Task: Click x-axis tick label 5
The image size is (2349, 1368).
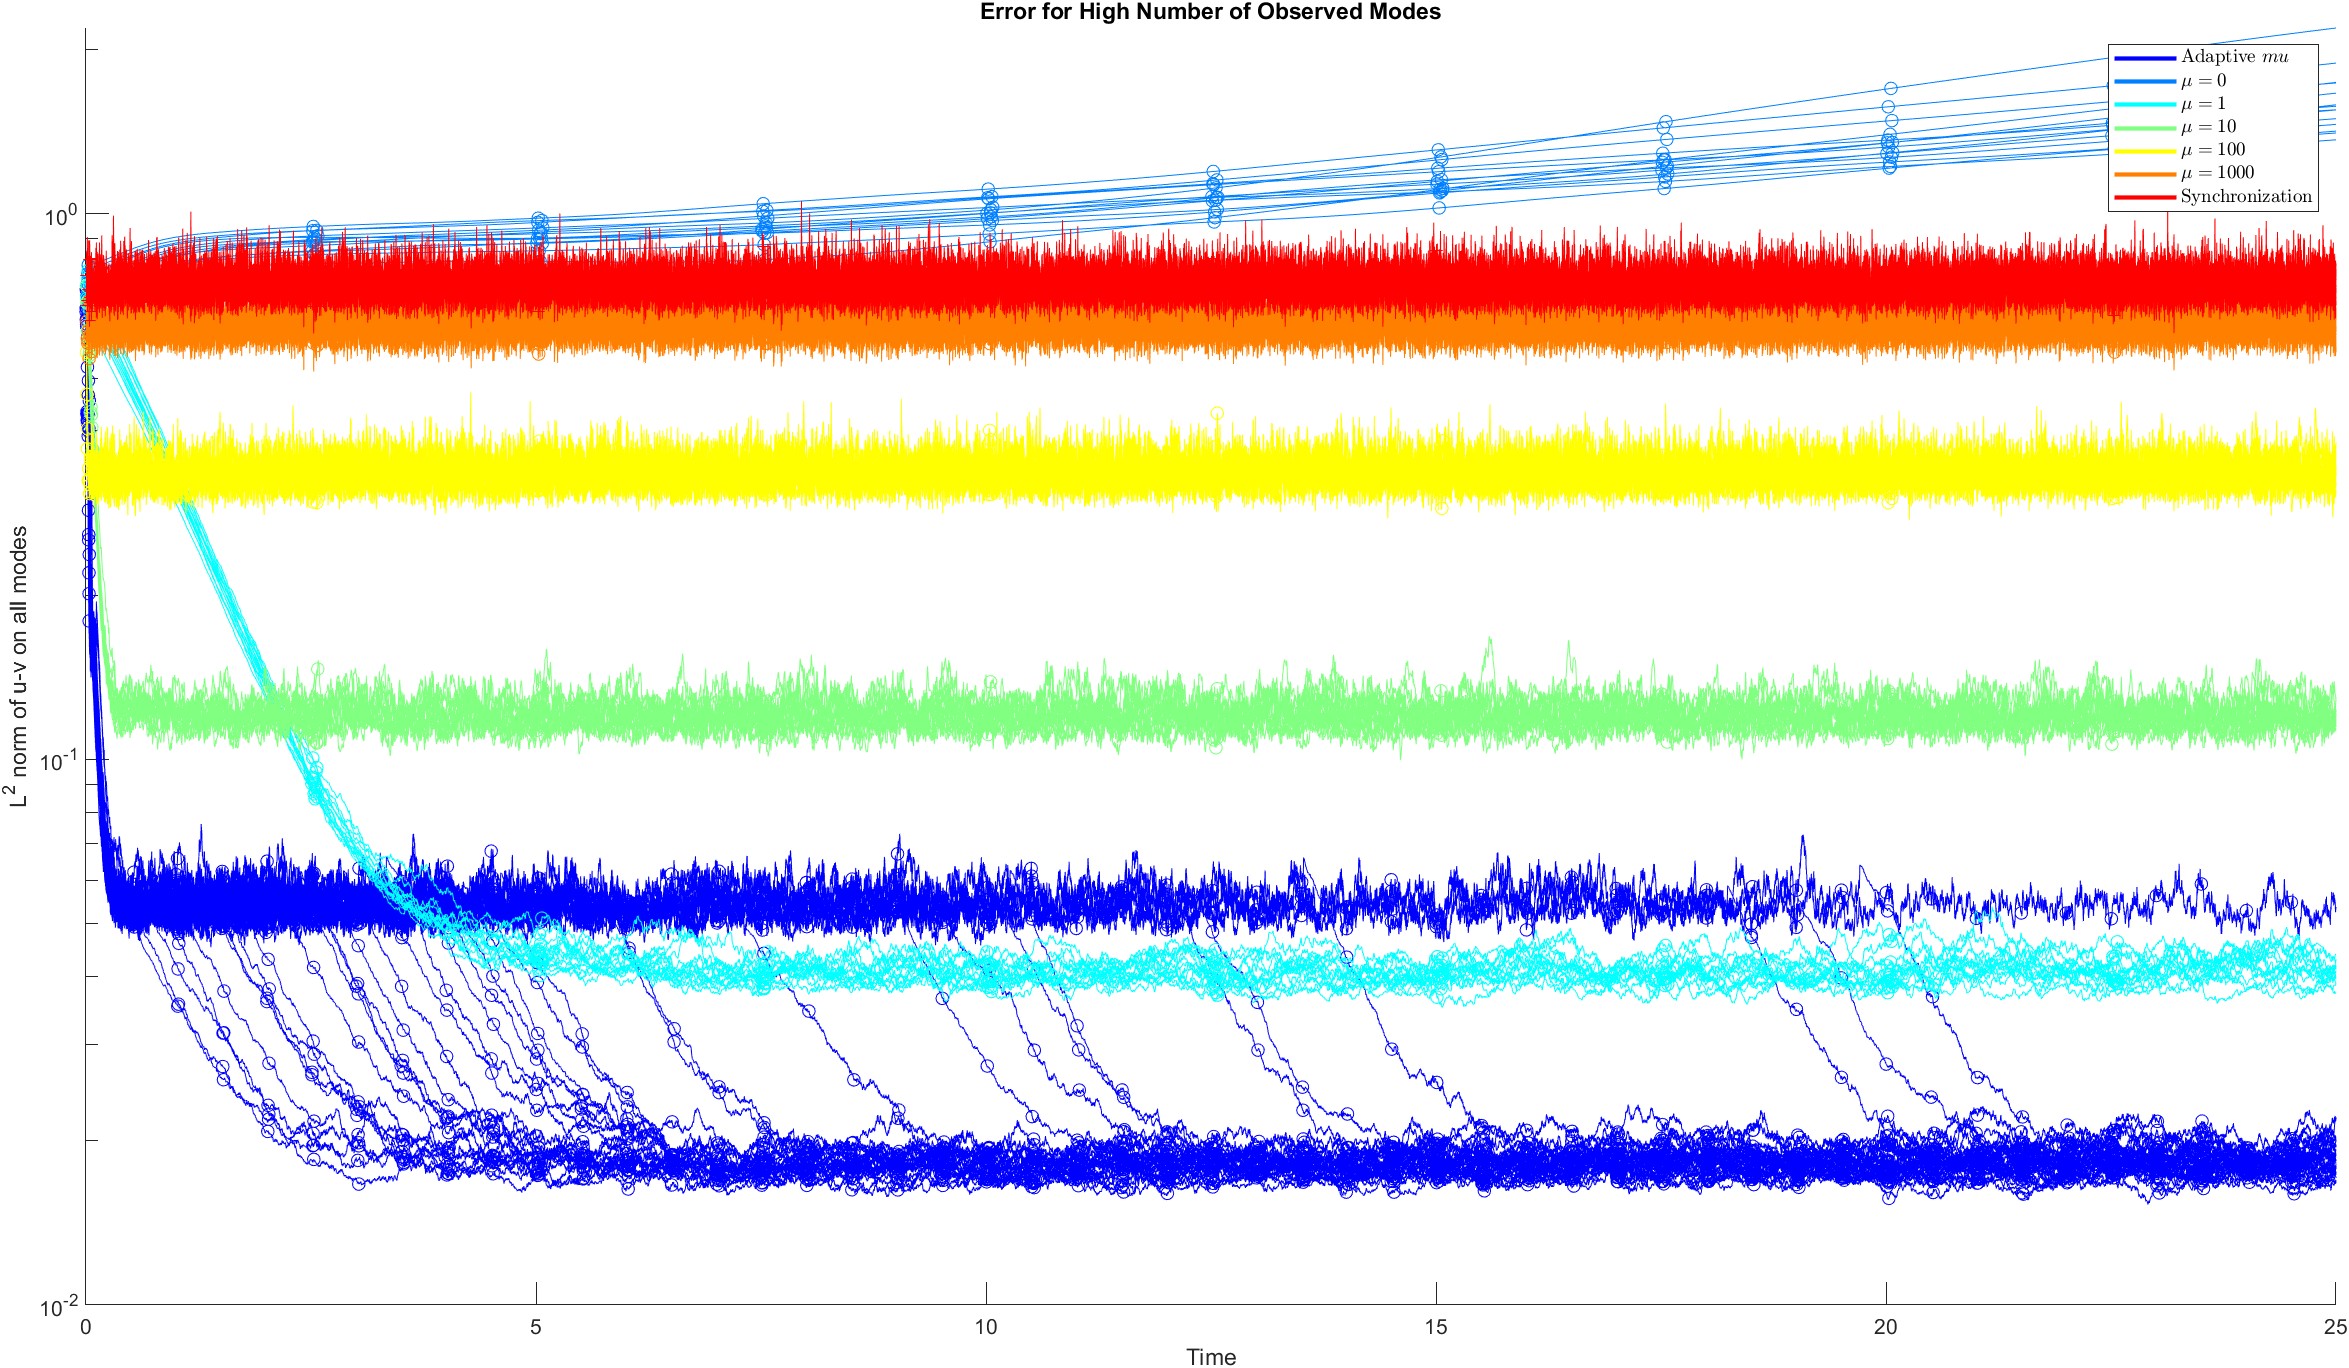Action: tap(536, 1327)
